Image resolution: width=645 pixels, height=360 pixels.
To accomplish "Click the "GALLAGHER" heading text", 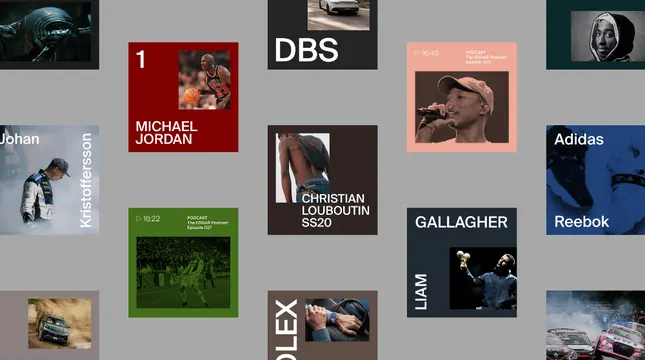I will [461, 222].
